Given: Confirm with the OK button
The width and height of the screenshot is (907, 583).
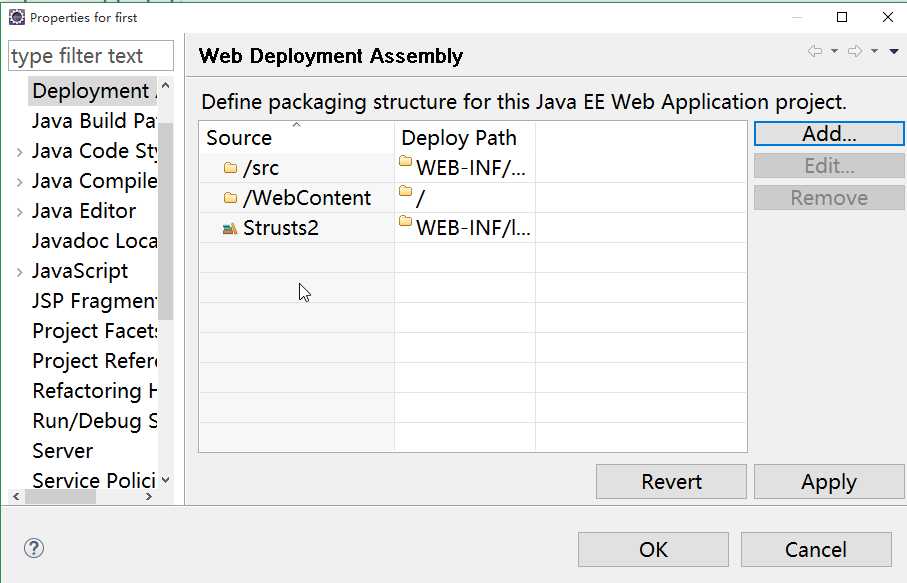Looking at the screenshot, I should 653,549.
